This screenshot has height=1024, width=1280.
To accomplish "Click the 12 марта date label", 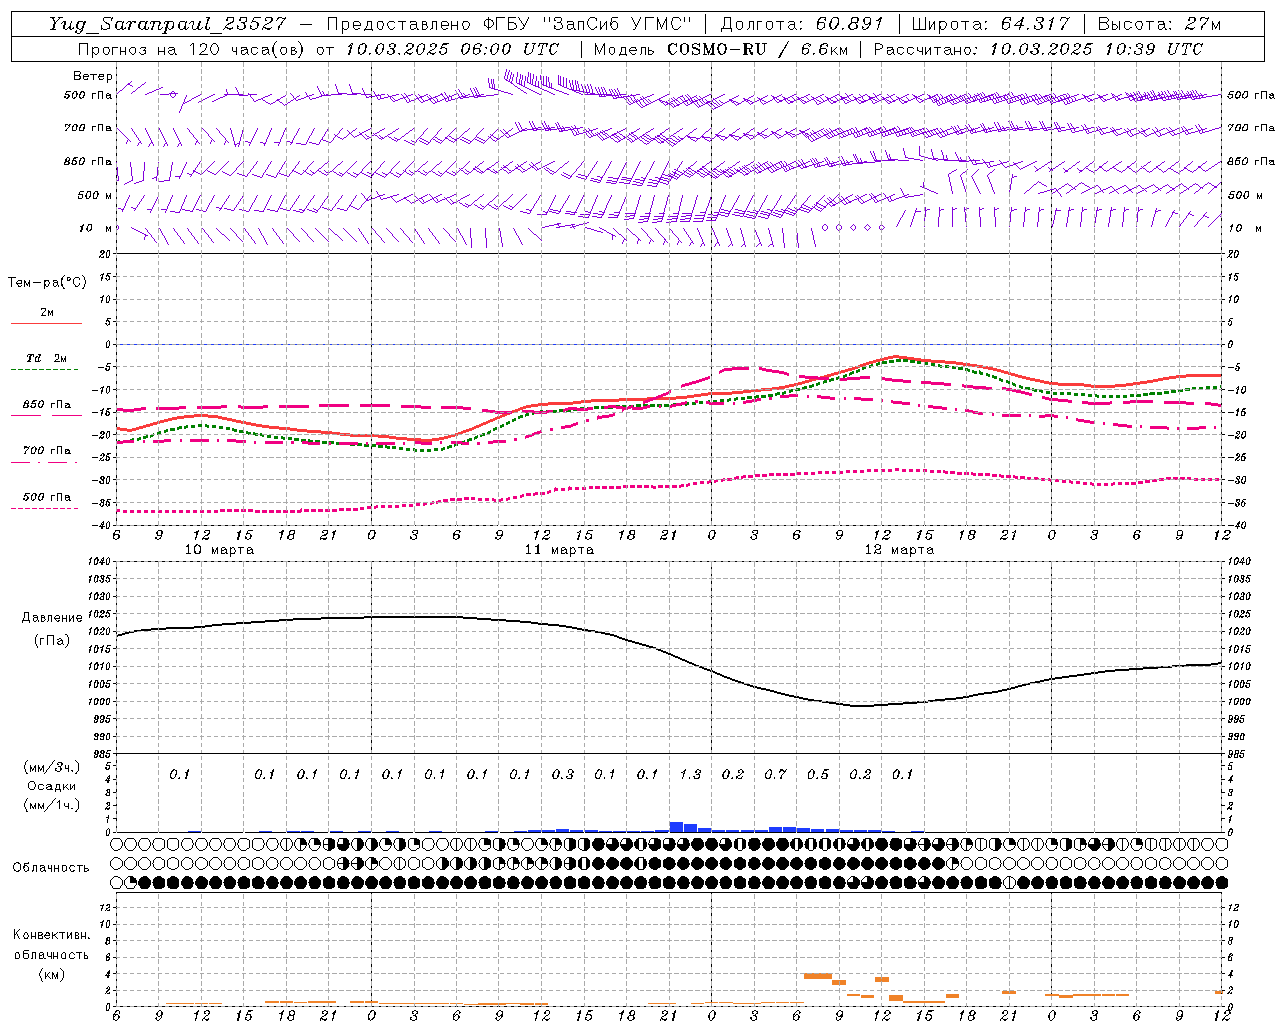I will point(899,550).
